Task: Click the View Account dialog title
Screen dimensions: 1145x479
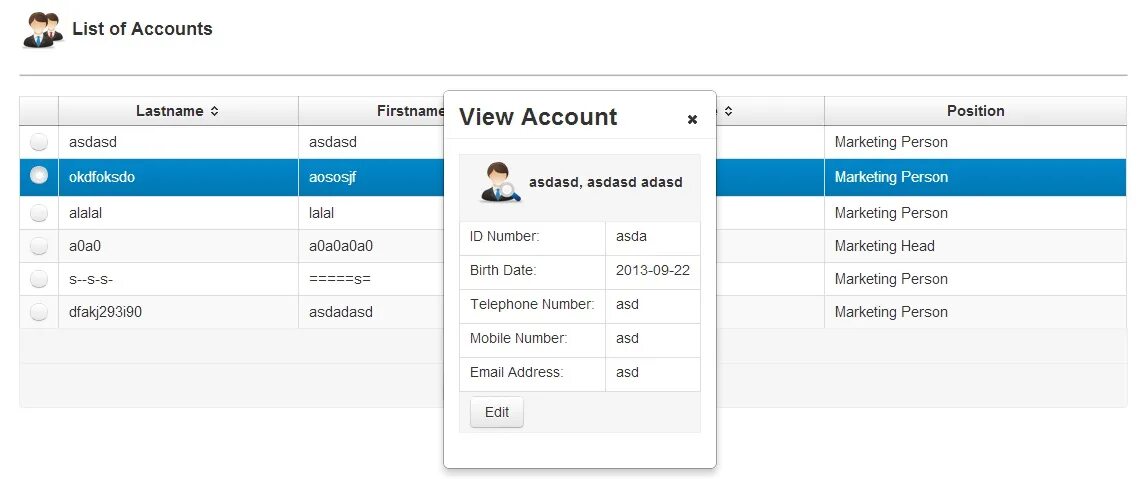Action: (538, 117)
